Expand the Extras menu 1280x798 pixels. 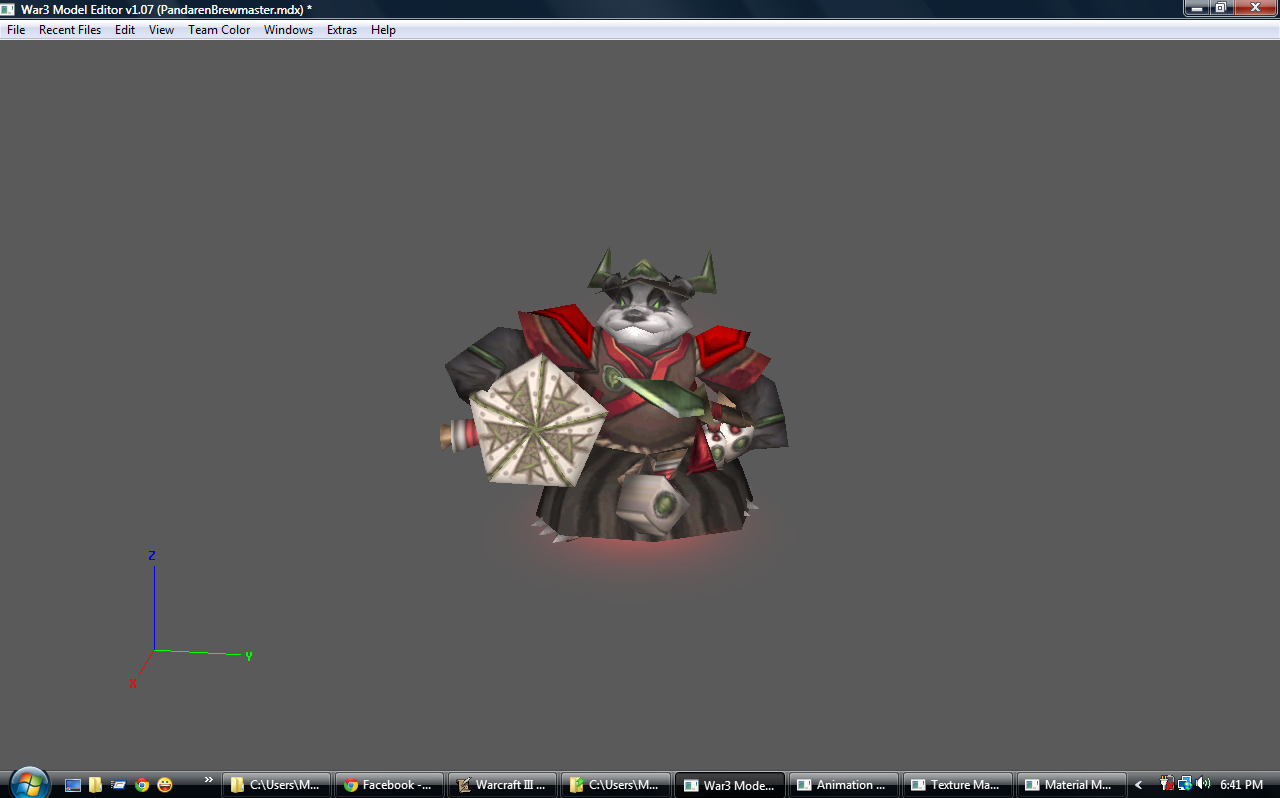(x=342, y=30)
